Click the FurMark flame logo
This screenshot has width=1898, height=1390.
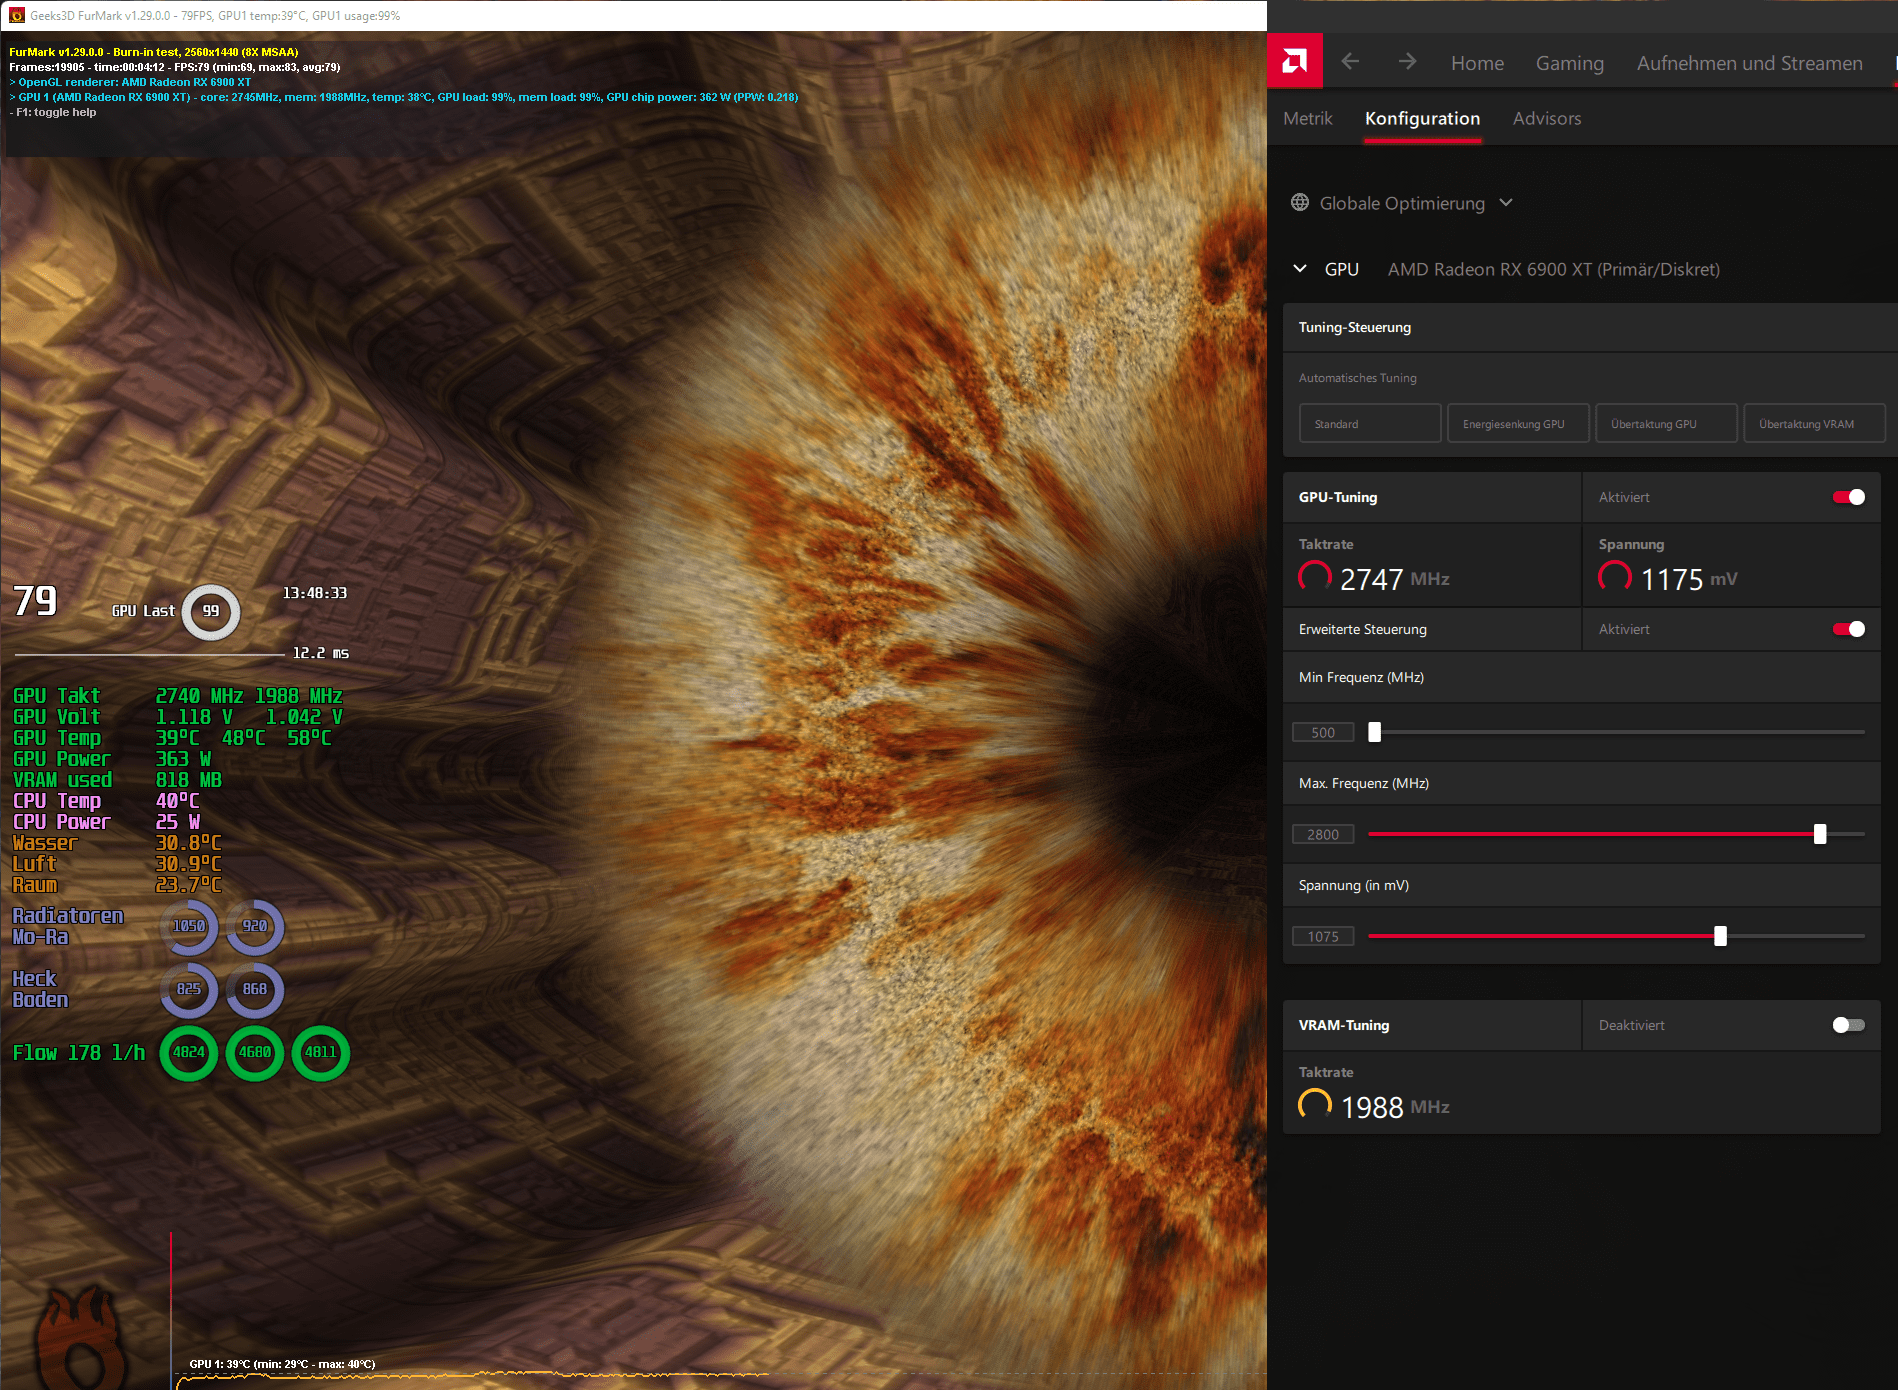[x=82, y=1338]
